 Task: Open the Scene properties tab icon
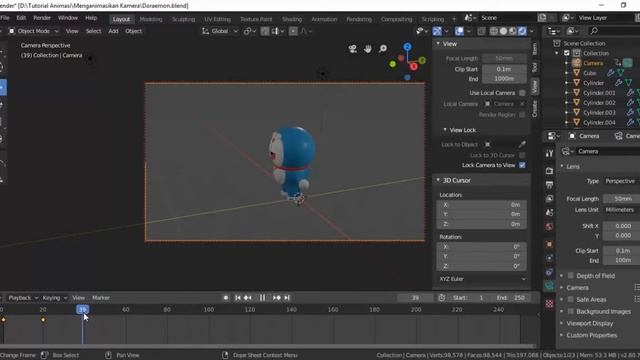549,212
